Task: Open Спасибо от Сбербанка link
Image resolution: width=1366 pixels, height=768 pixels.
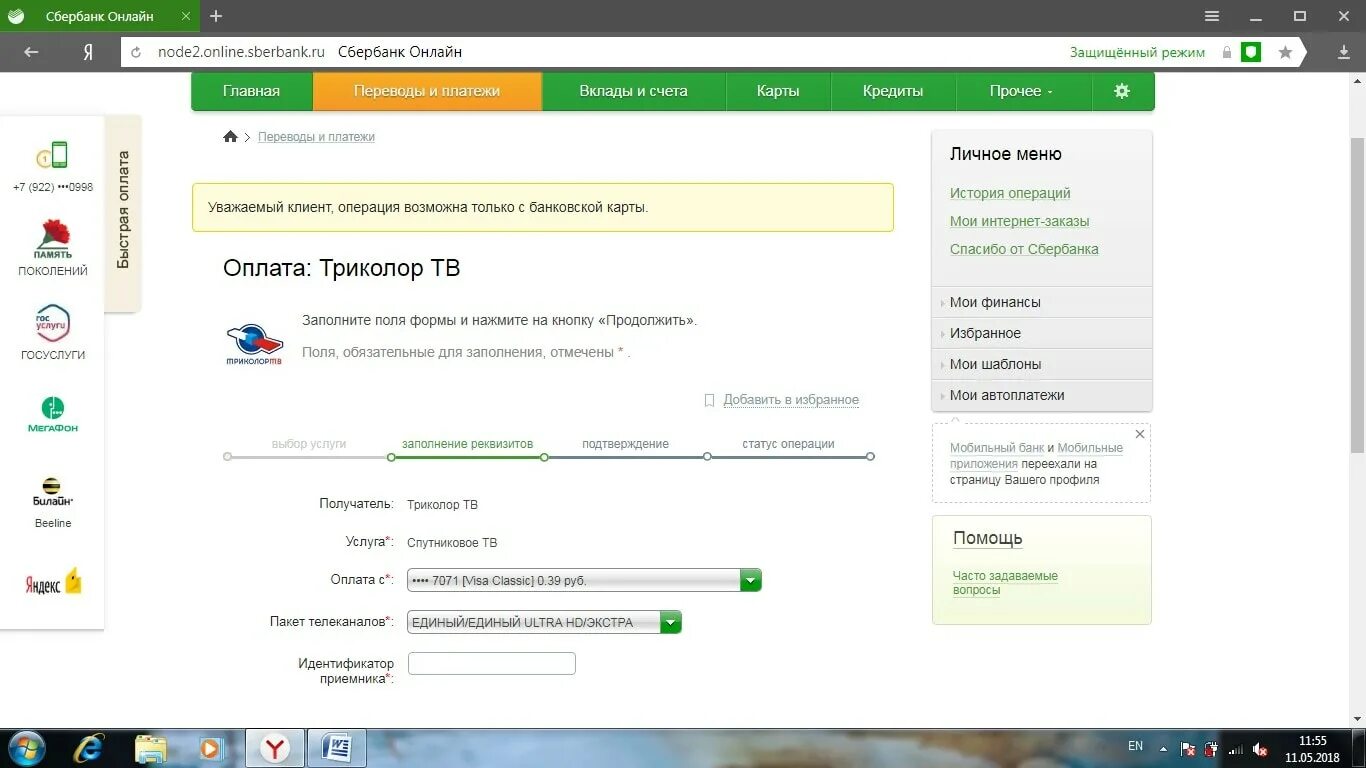Action: (1024, 249)
